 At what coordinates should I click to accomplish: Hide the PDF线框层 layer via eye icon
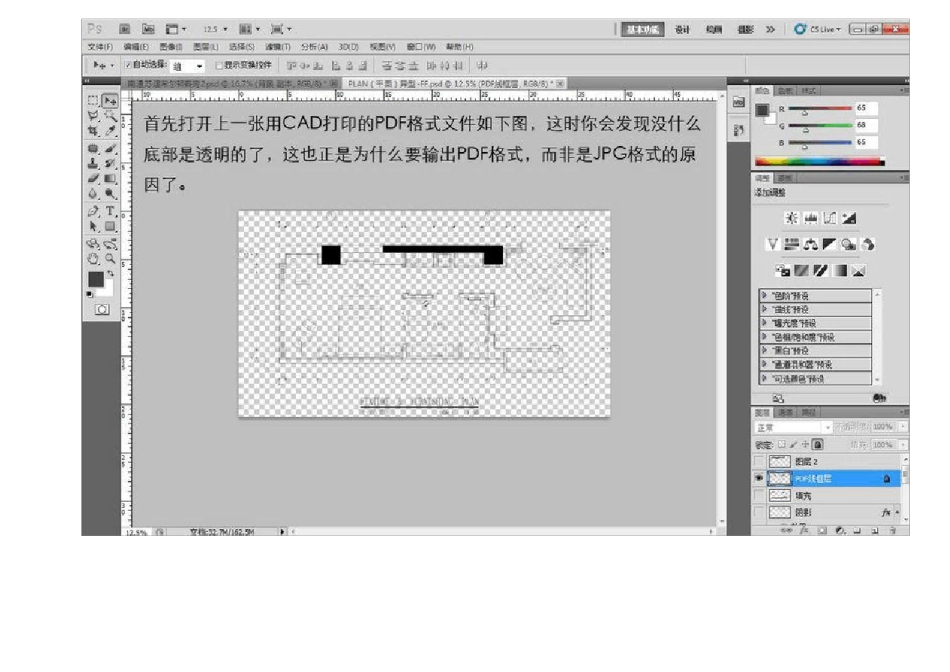[x=759, y=479]
